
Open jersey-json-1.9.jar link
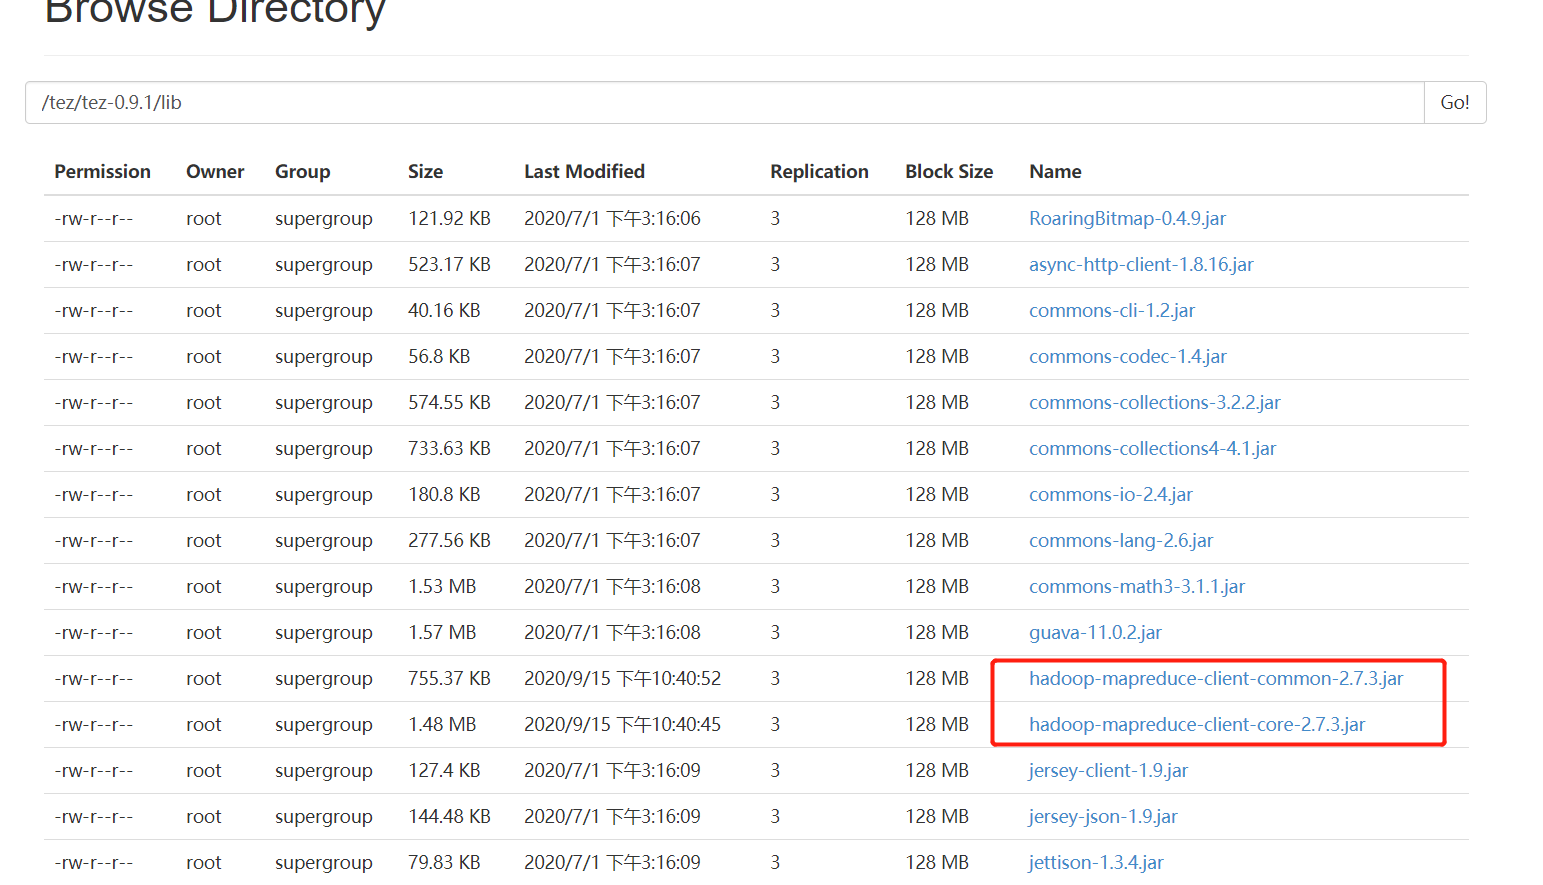pyautogui.click(x=1103, y=816)
